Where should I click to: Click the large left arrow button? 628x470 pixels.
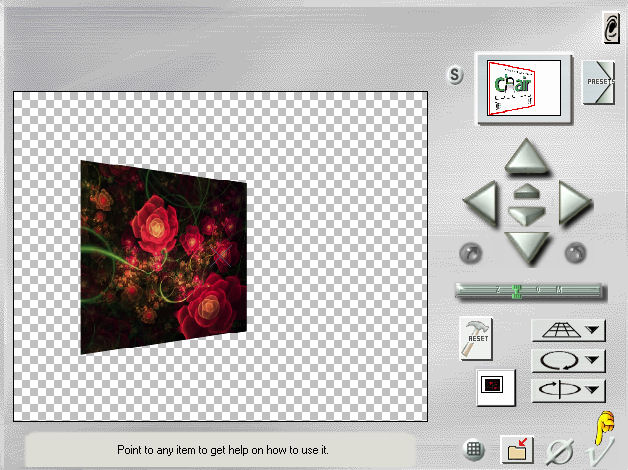point(481,203)
